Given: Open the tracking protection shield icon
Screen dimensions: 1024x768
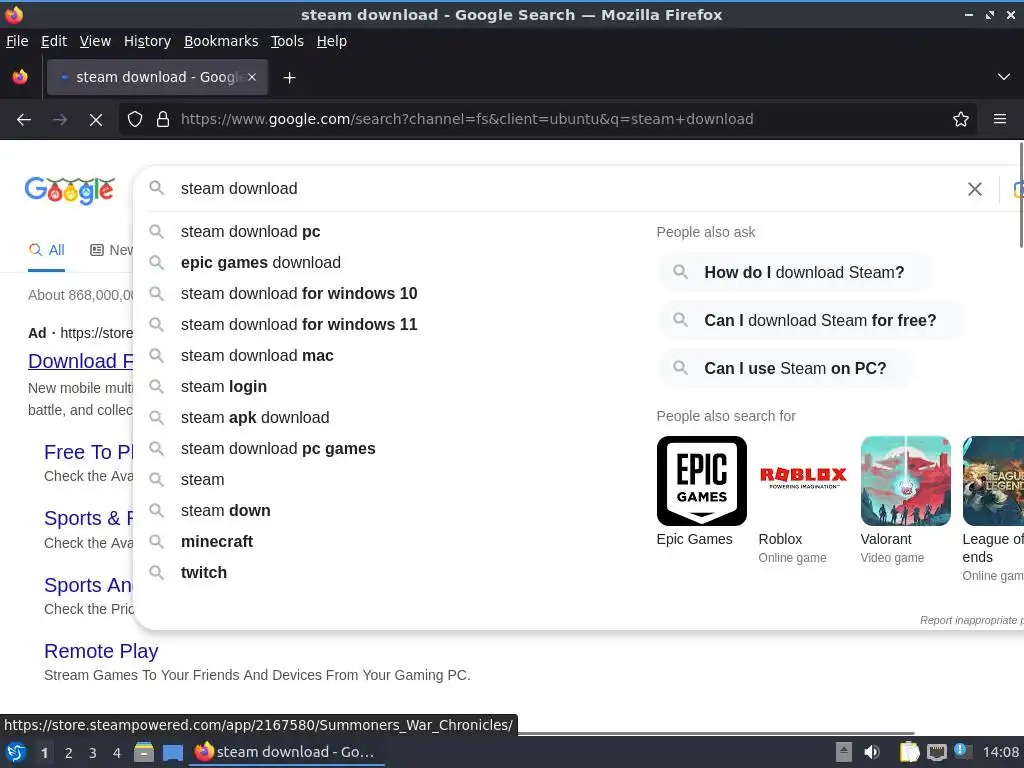Looking at the screenshot, I should pyautogui.click(x=135, y=120).
